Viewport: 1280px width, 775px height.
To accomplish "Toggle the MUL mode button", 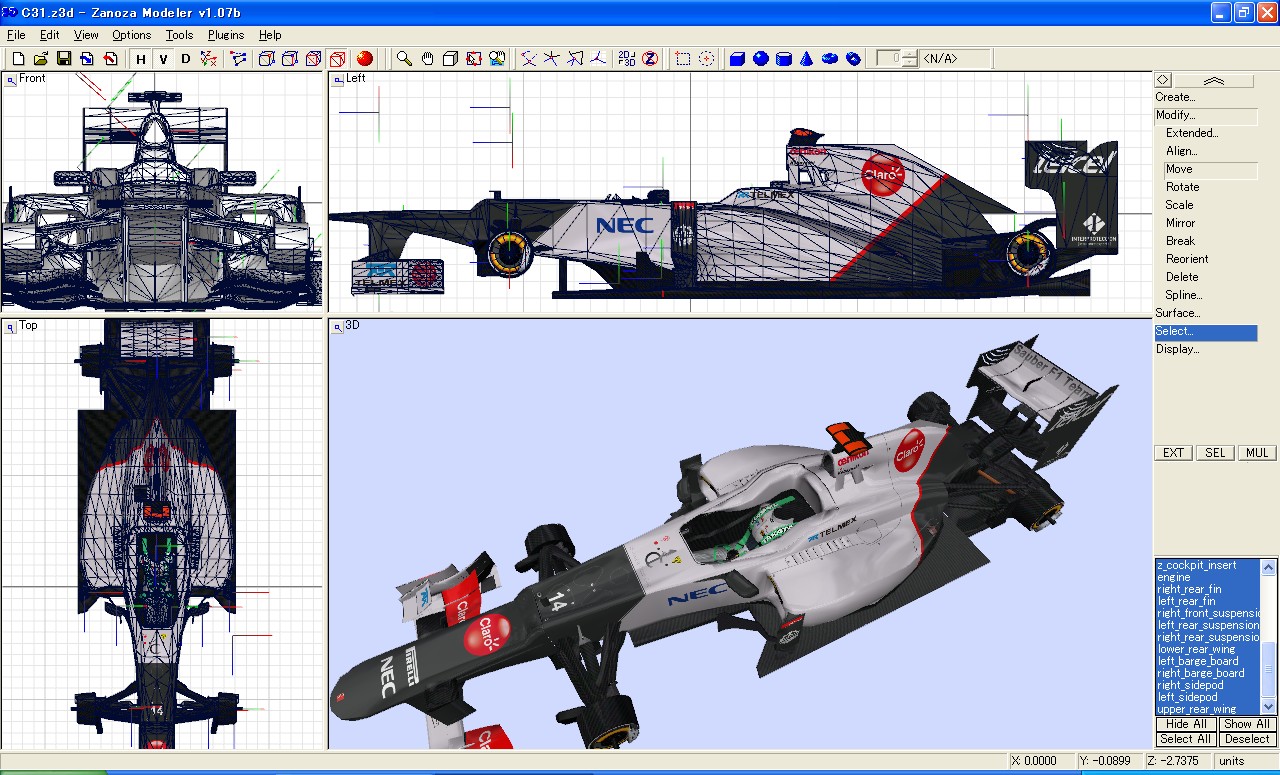I will tap(1257, 453).
